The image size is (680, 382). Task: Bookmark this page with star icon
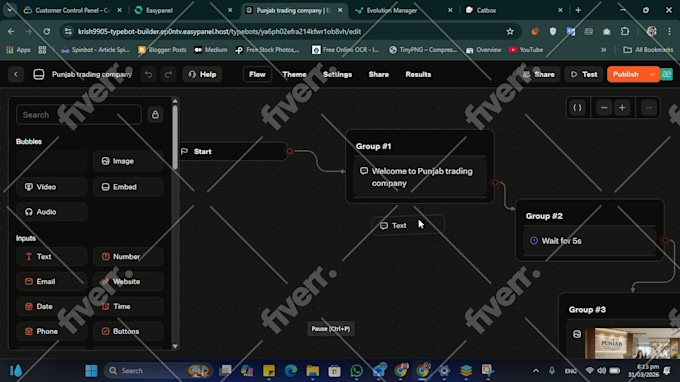(510, 31)
